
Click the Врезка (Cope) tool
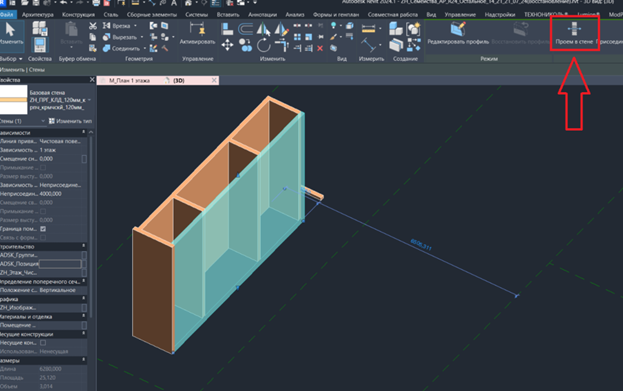(x=117, y=26)
